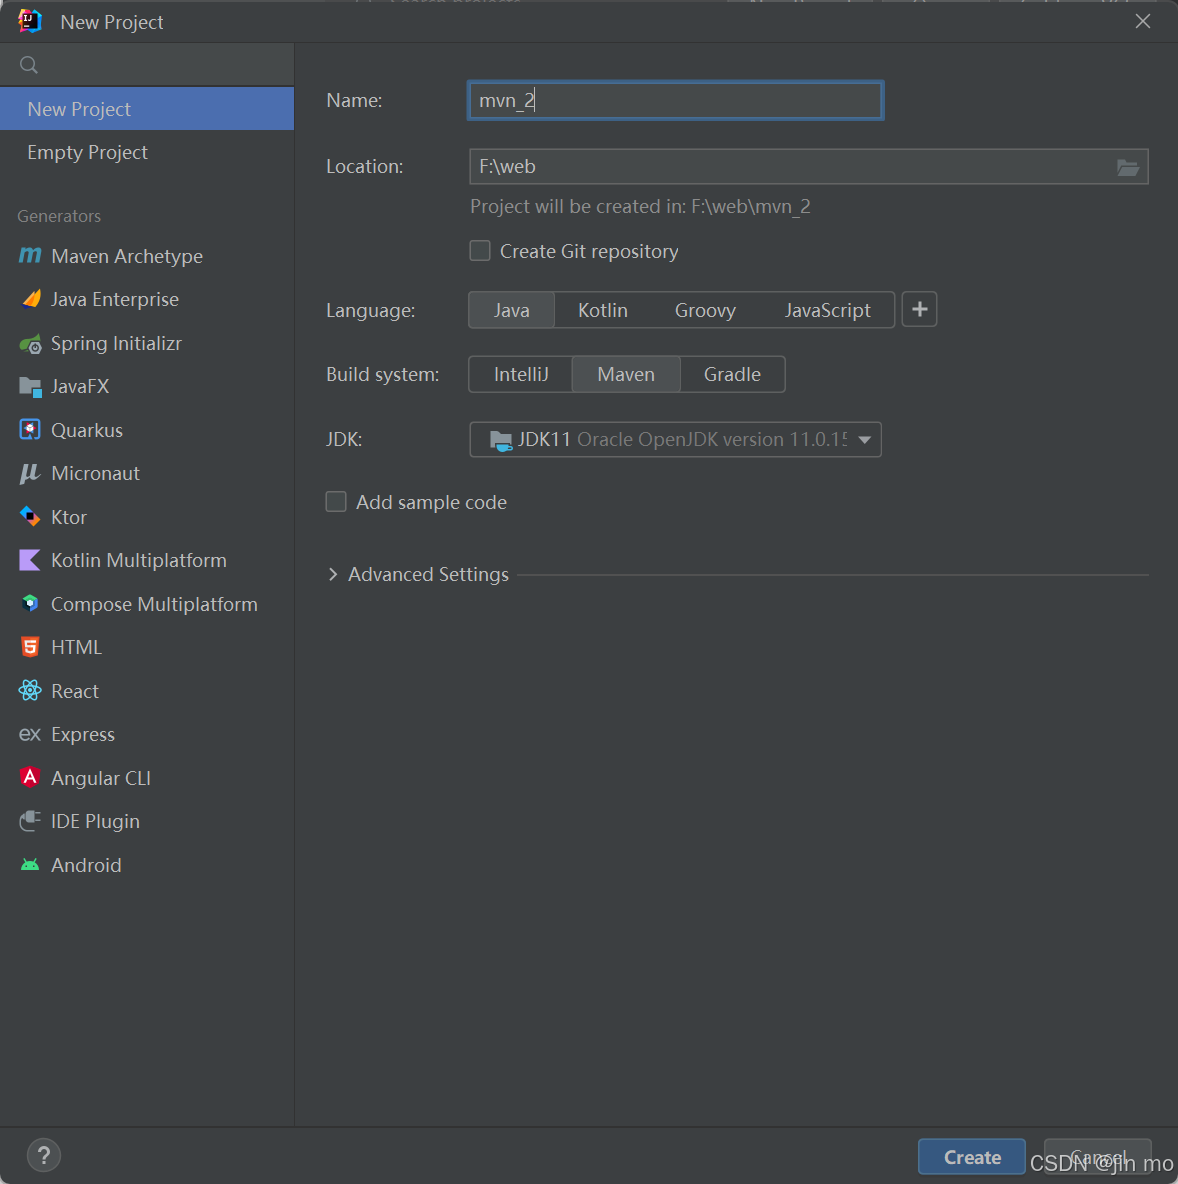Select the Compose Multiplatform generator label
1178x1184 pixels.
click(x=154, y=604)
